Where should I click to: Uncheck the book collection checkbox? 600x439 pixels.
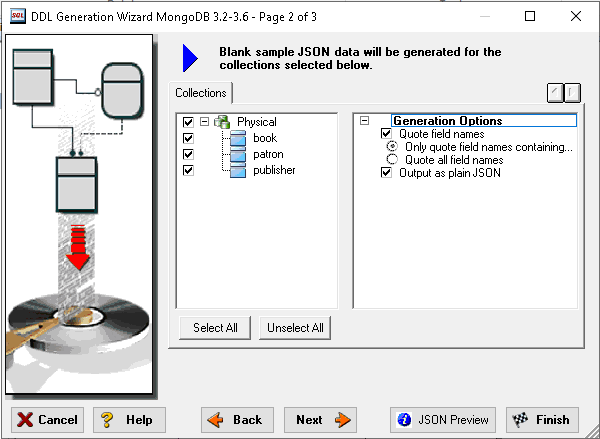[188, 138]
